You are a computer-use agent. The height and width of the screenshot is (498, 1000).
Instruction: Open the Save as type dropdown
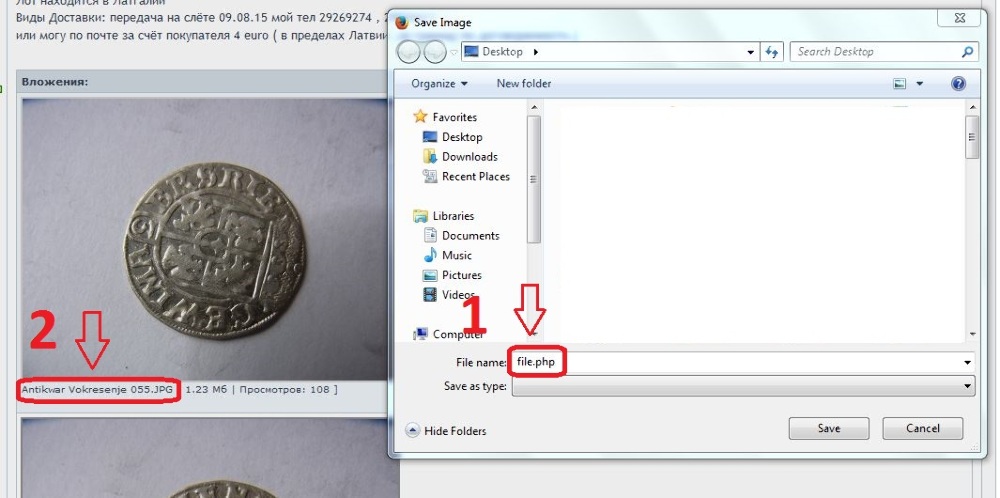pyautogui.click(x=744, y=386)
